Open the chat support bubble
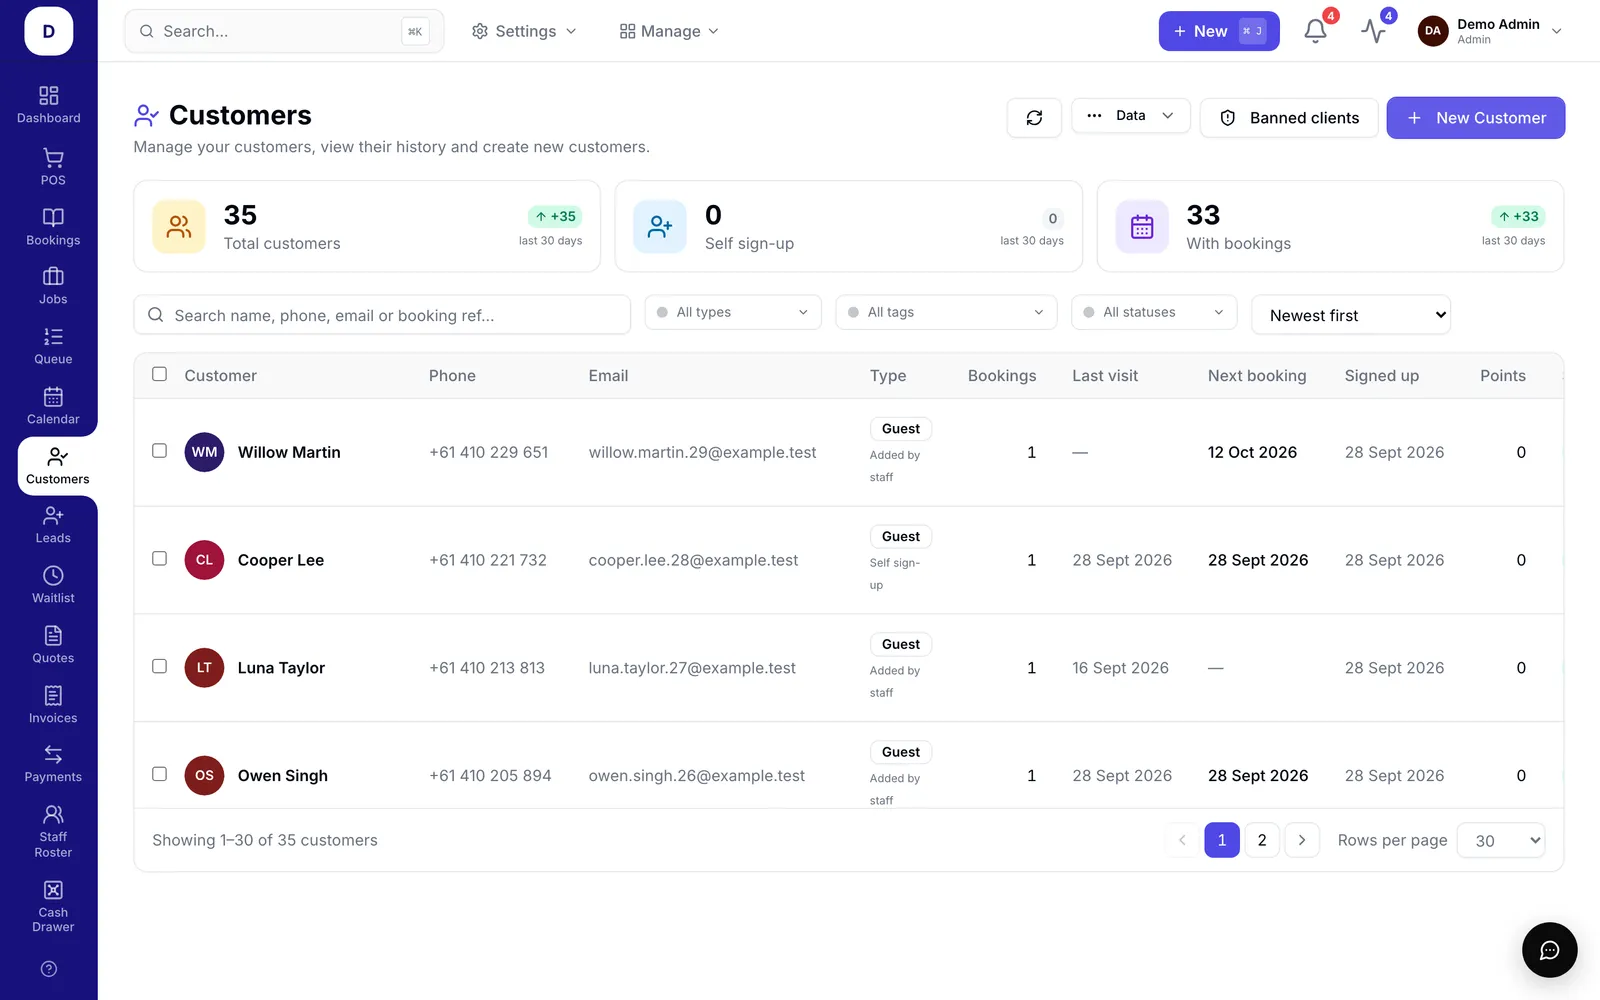The height and width of the screenshot is (1000, 1600). click(x=1549, y=950)
